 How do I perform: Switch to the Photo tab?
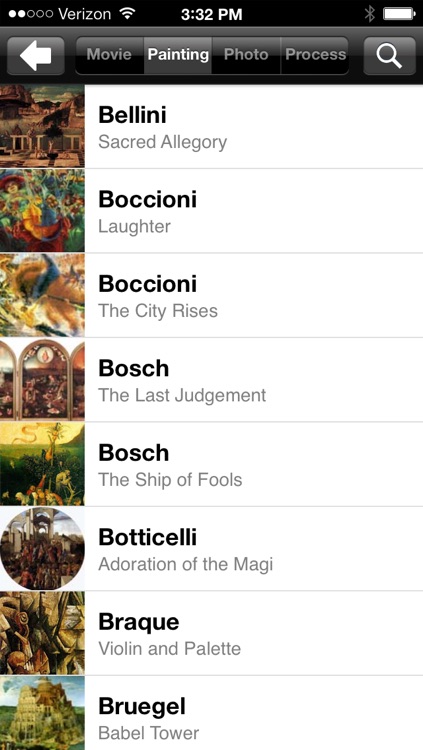point(246,55)
